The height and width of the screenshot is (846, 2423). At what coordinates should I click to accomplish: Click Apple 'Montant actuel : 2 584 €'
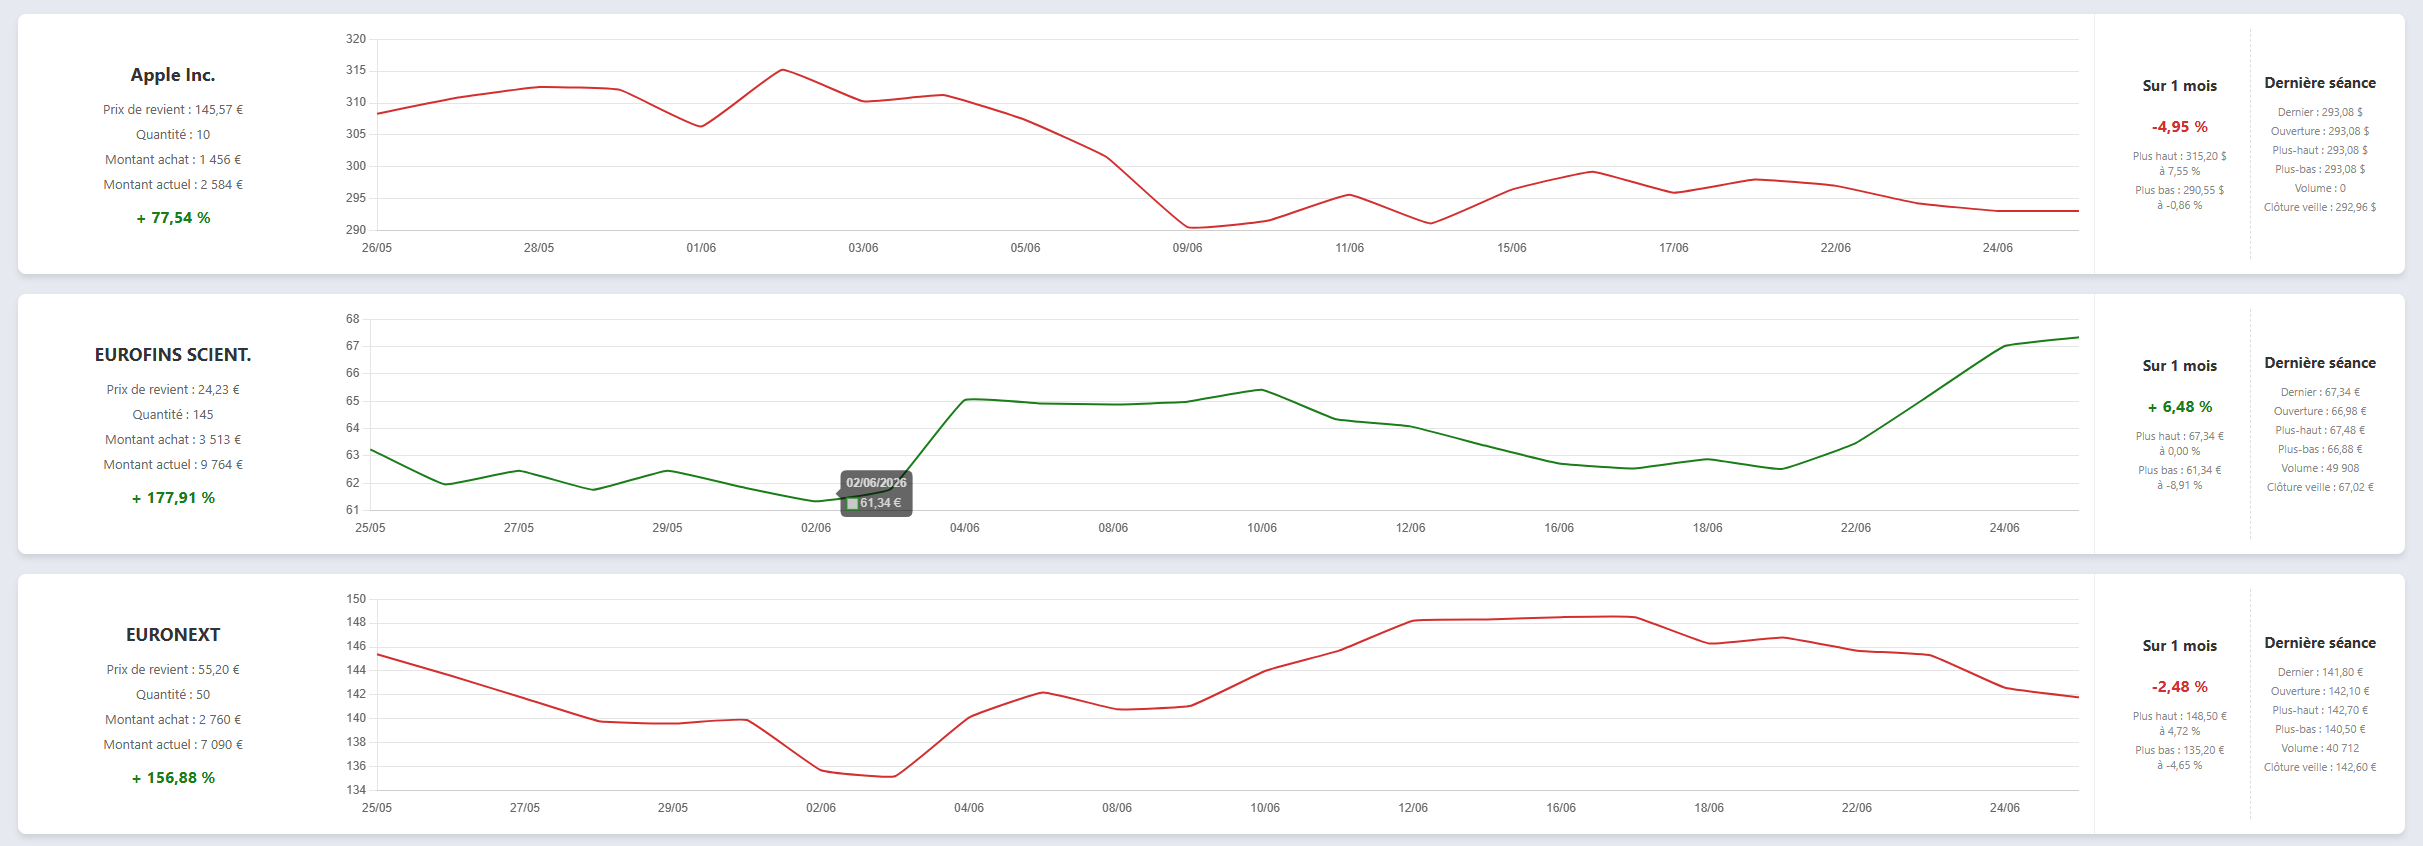click(x=173, y=185)
